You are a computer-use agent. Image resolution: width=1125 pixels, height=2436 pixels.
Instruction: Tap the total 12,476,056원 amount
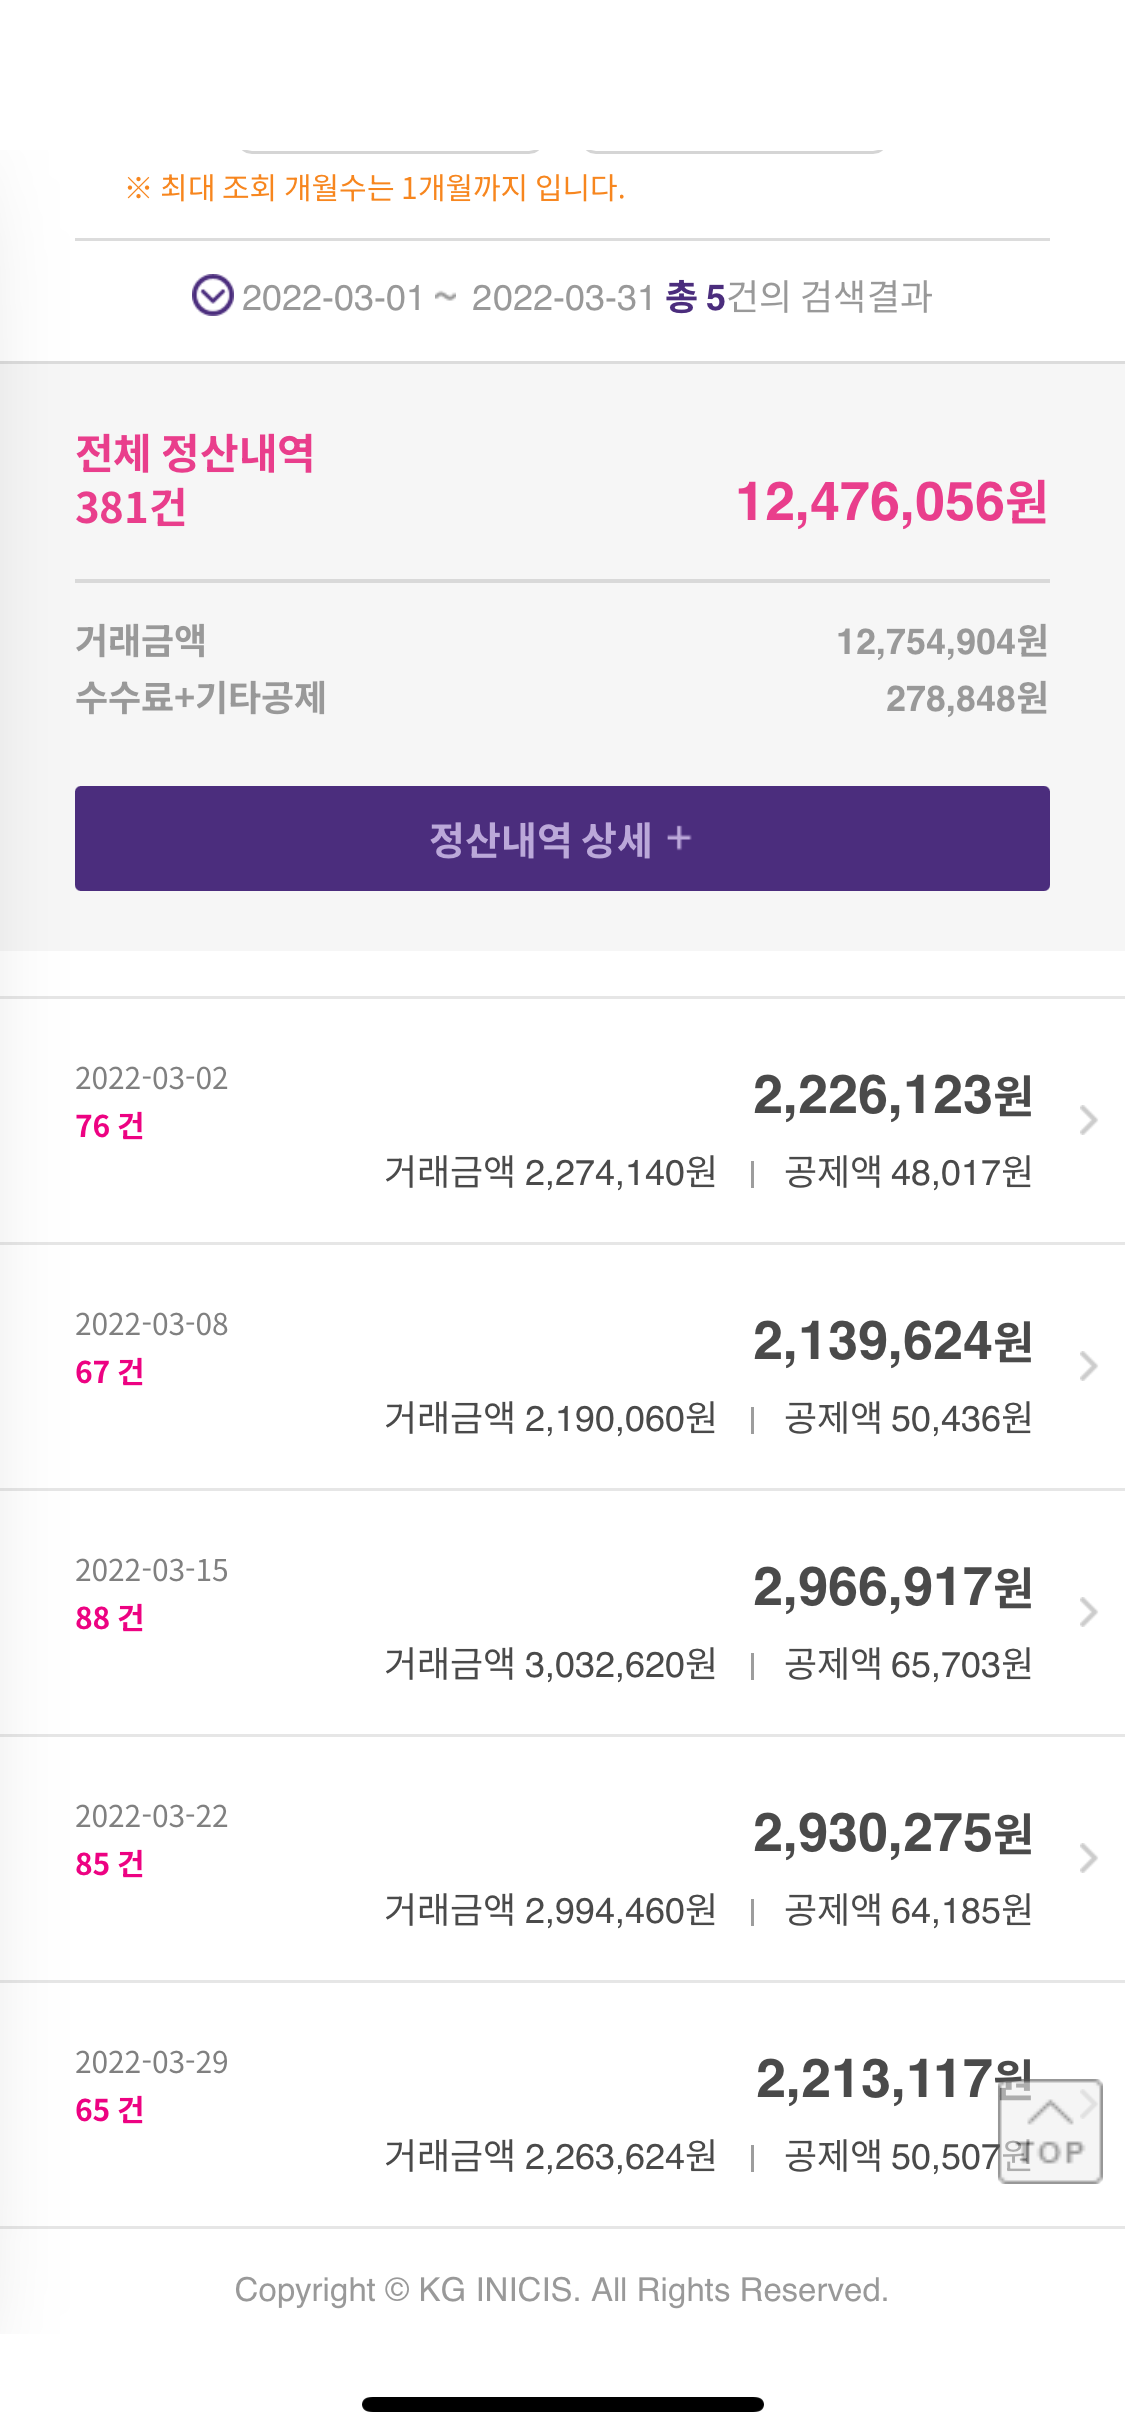click(x=891, y=502)
